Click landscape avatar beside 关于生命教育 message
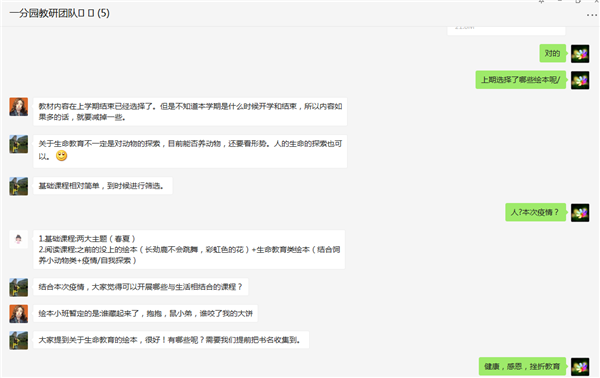This screenshot has height=378, width=600. (x=19, y=144)
